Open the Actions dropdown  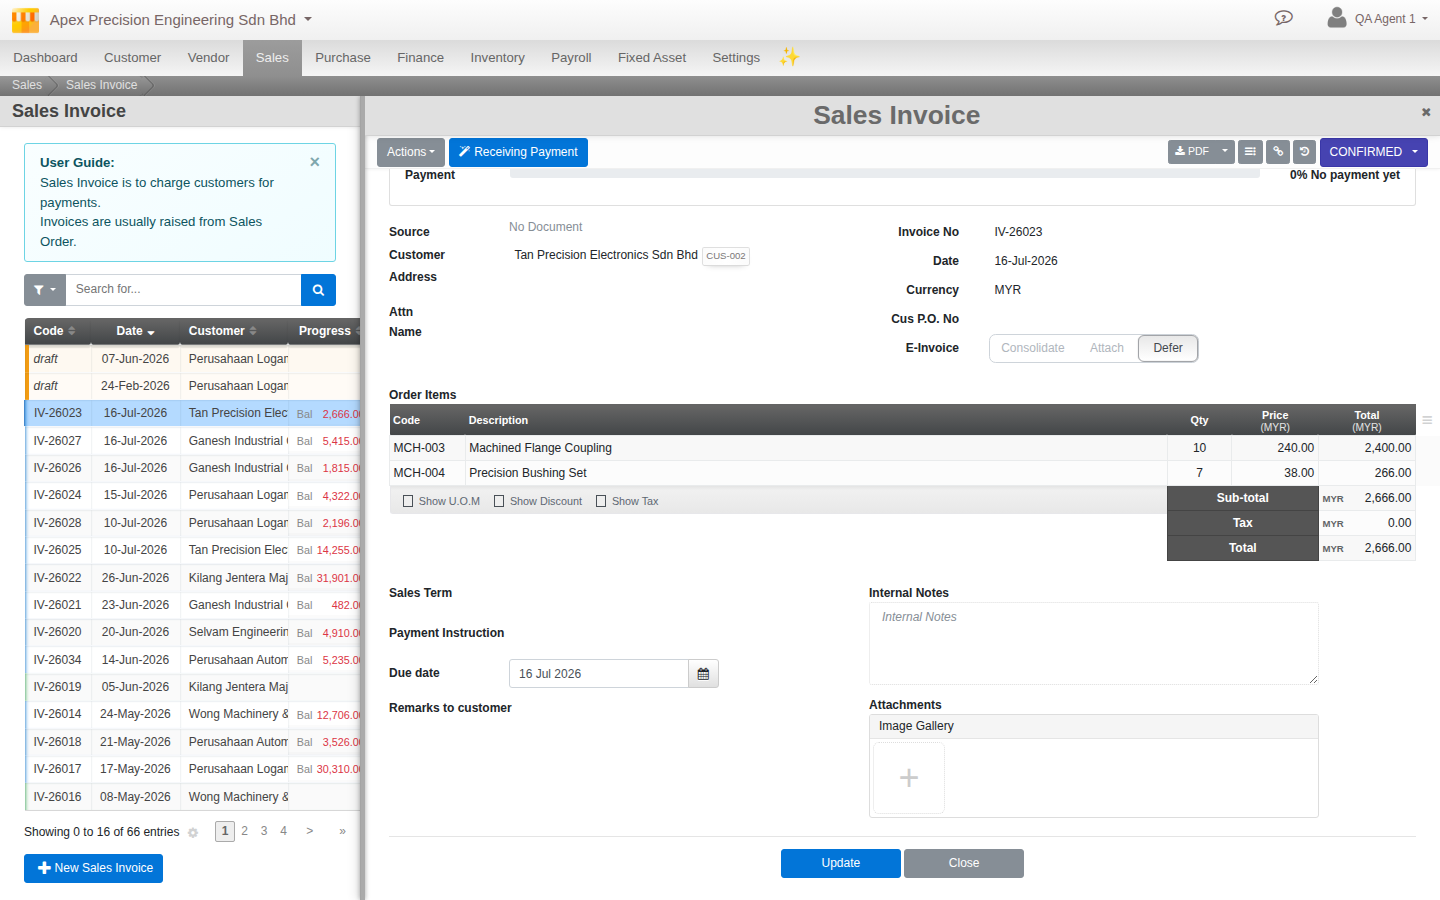tap(411, 152)
